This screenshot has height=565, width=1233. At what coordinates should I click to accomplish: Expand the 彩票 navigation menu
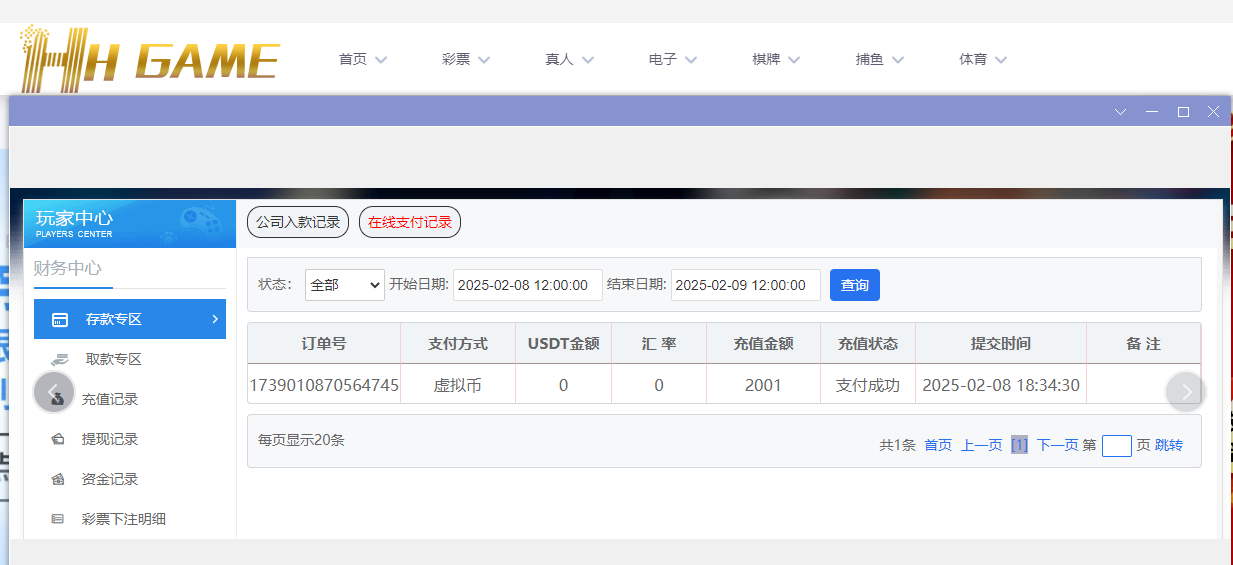tap(465, 60)
